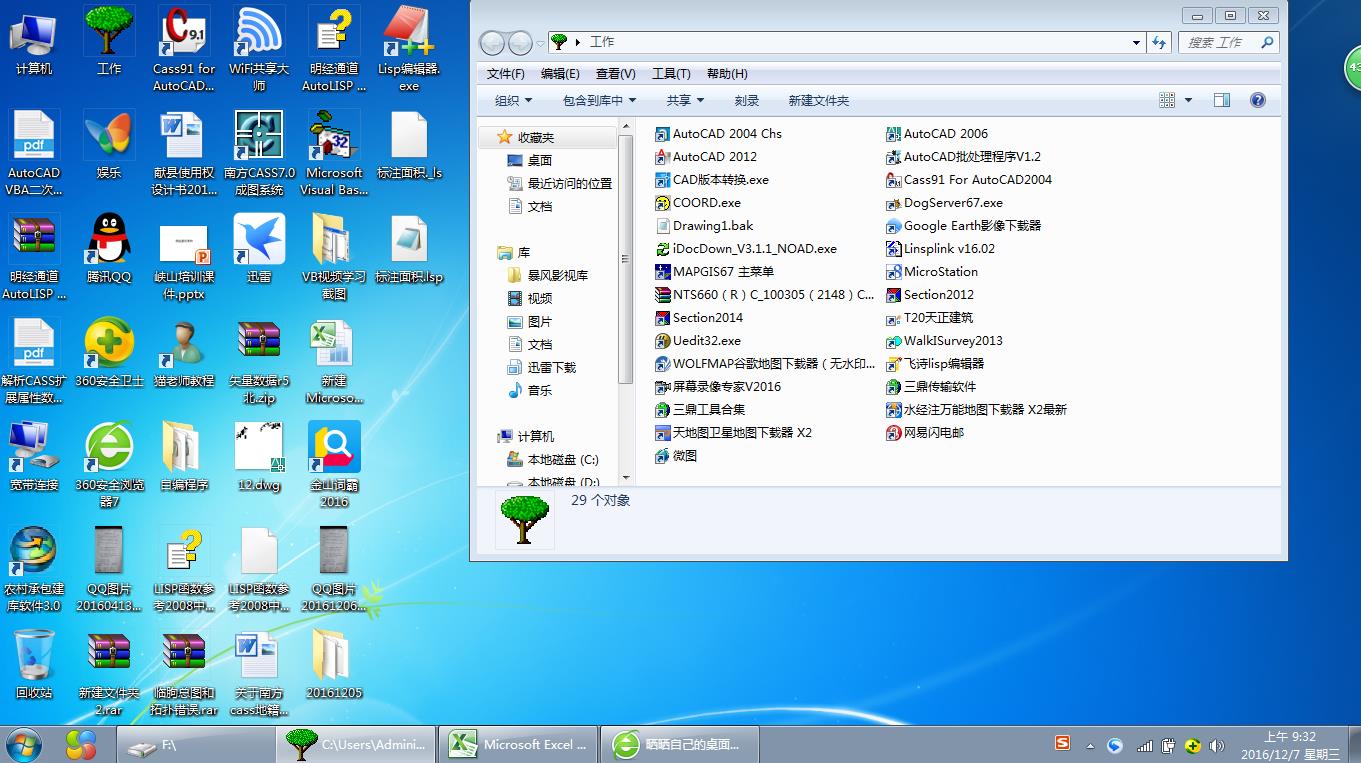Open the 编辑(E) menu
Screen dimensions: 1361x763
pyautogui.click(x=560, y=74)
